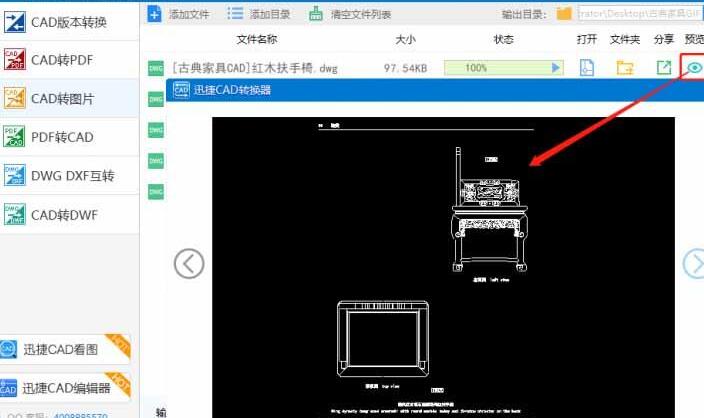This screenshot has height=418, width=704.
Task: Click the 100% progress bar
Action: pos(503,68)
